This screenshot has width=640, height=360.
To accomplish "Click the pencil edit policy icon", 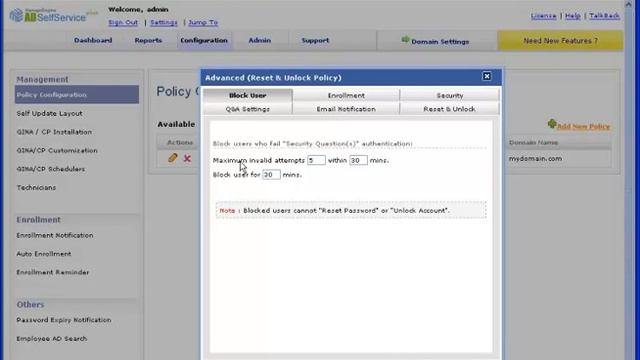I will pyautogui.click(x=173, y=158).
